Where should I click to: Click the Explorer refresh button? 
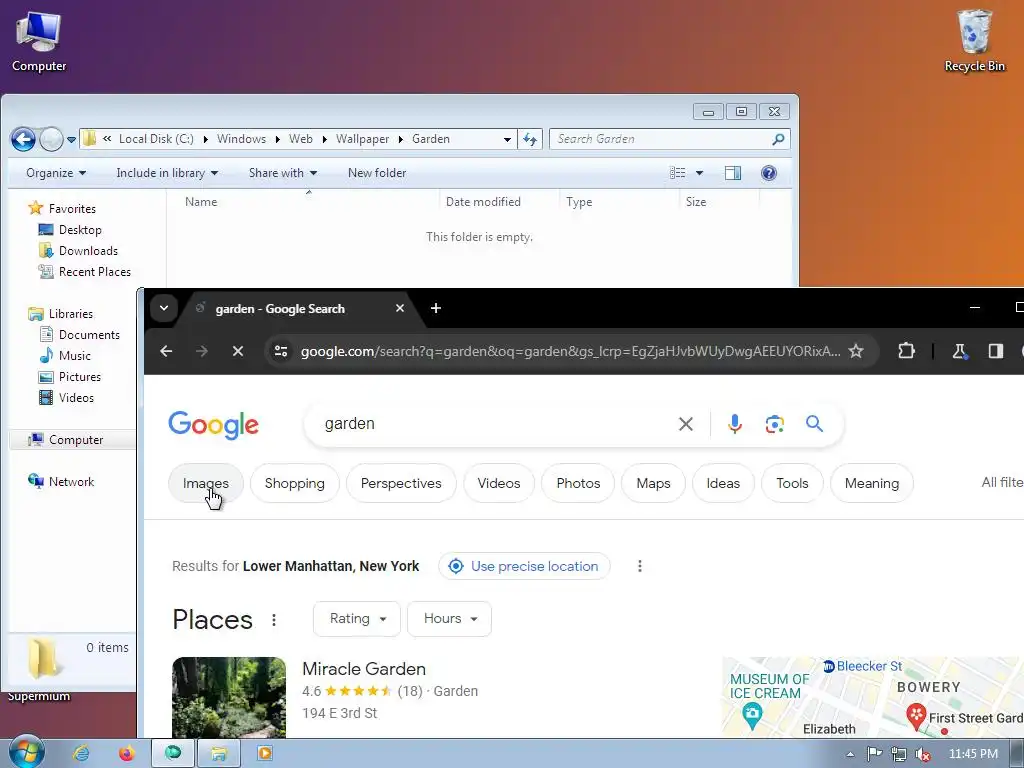tap(530, 139)
